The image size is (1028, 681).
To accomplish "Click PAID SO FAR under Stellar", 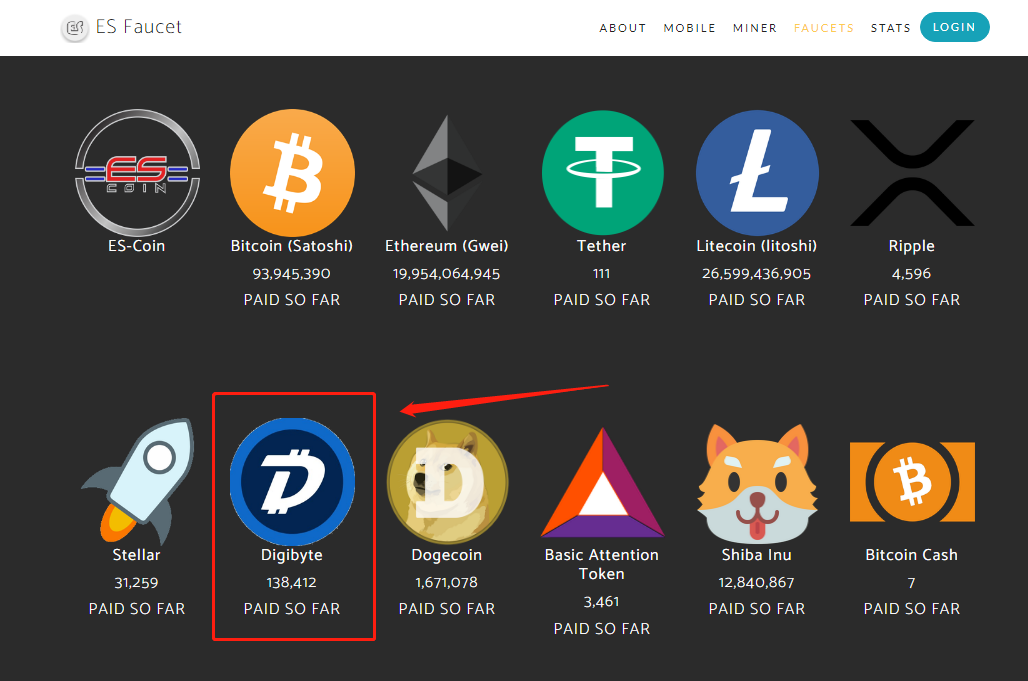I will tap(136, 609).
